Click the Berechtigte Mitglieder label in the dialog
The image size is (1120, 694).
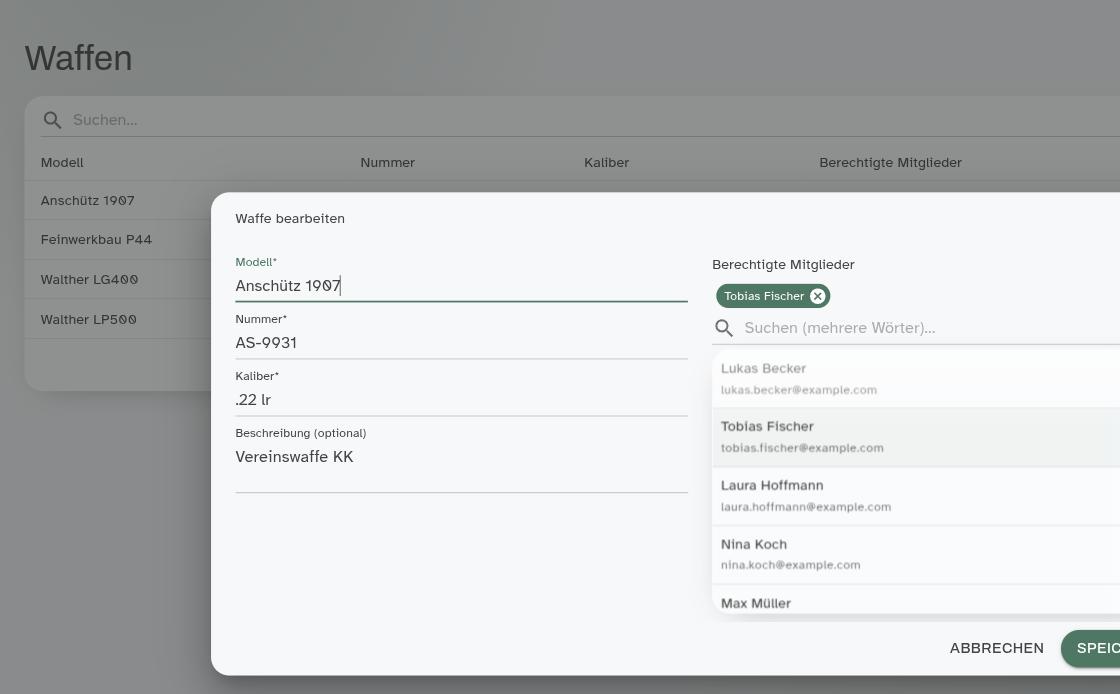(x=783, y=265)
